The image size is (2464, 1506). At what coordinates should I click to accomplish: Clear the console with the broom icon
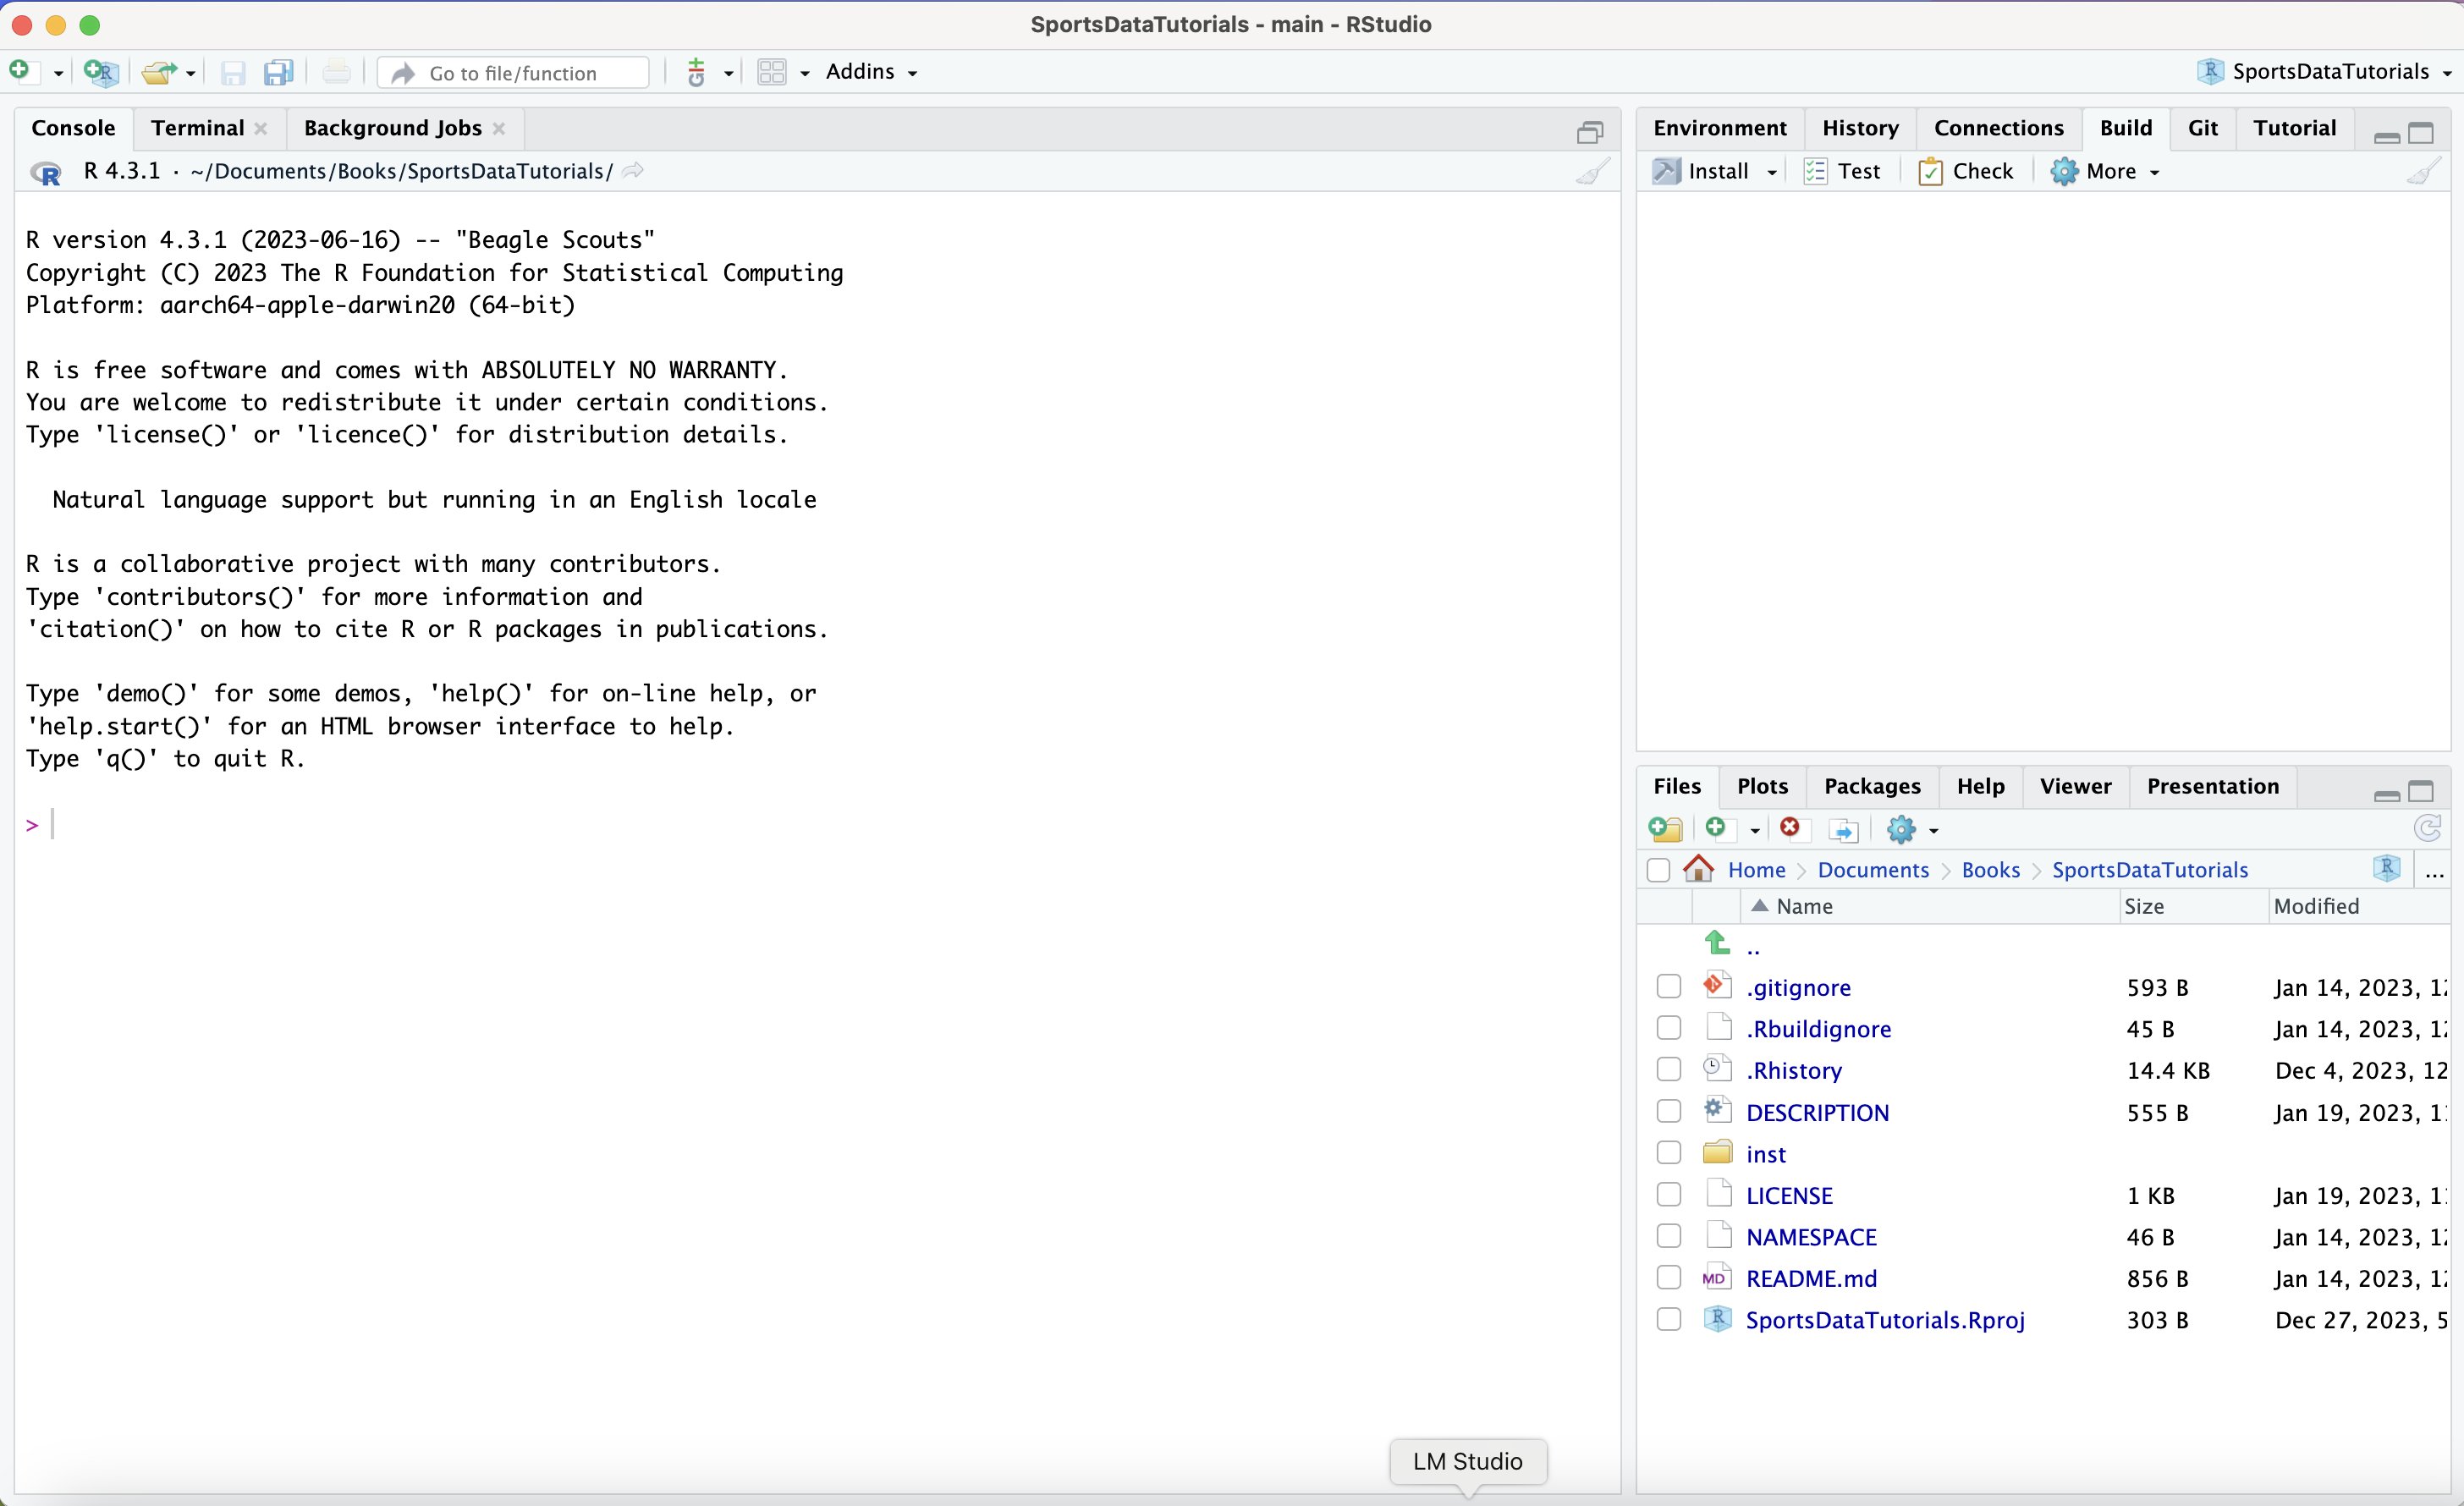click(1593, 171)
